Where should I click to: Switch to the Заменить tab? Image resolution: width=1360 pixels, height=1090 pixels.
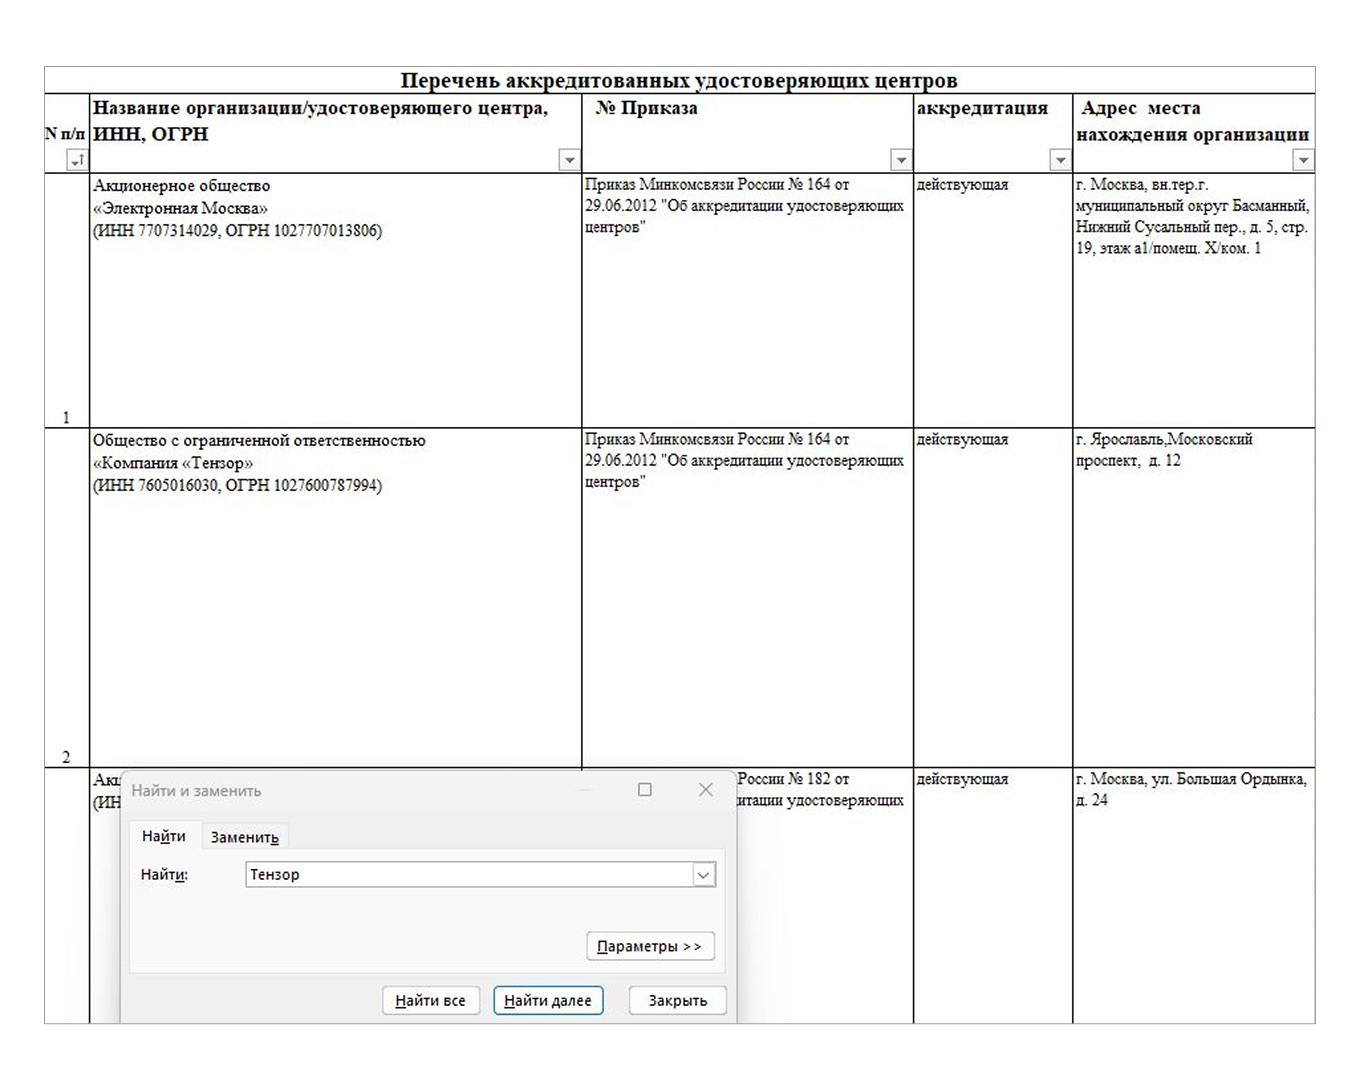[x=244, y=837]
